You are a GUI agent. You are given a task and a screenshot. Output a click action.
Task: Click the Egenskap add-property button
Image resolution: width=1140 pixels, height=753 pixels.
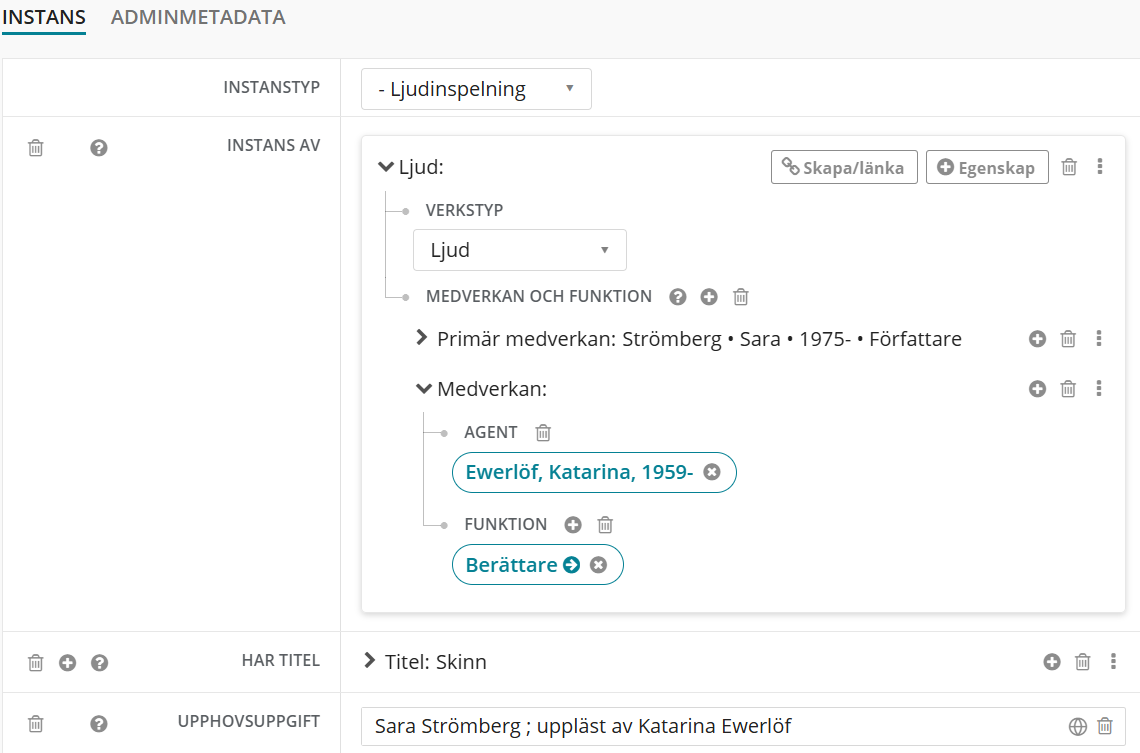pos(986,168)
